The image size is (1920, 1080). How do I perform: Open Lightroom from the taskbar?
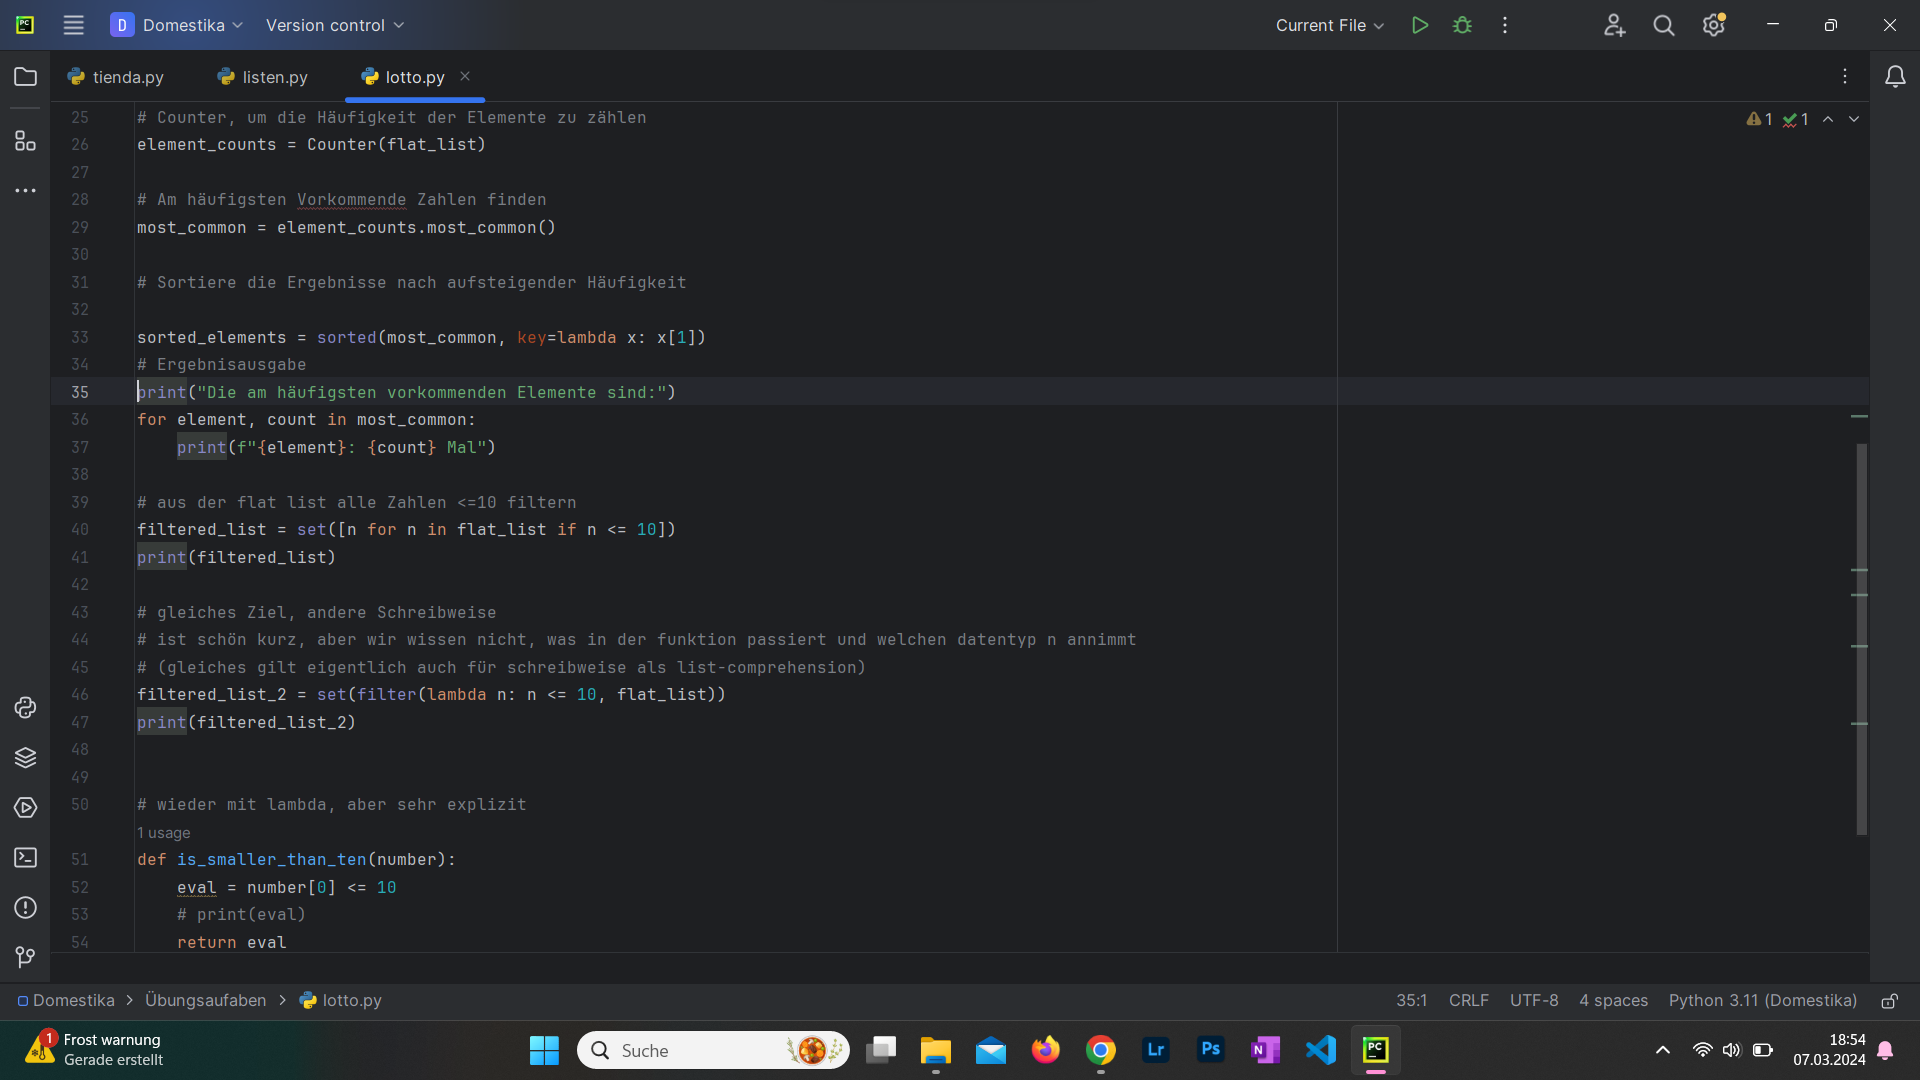[x=1156, y=1051]
